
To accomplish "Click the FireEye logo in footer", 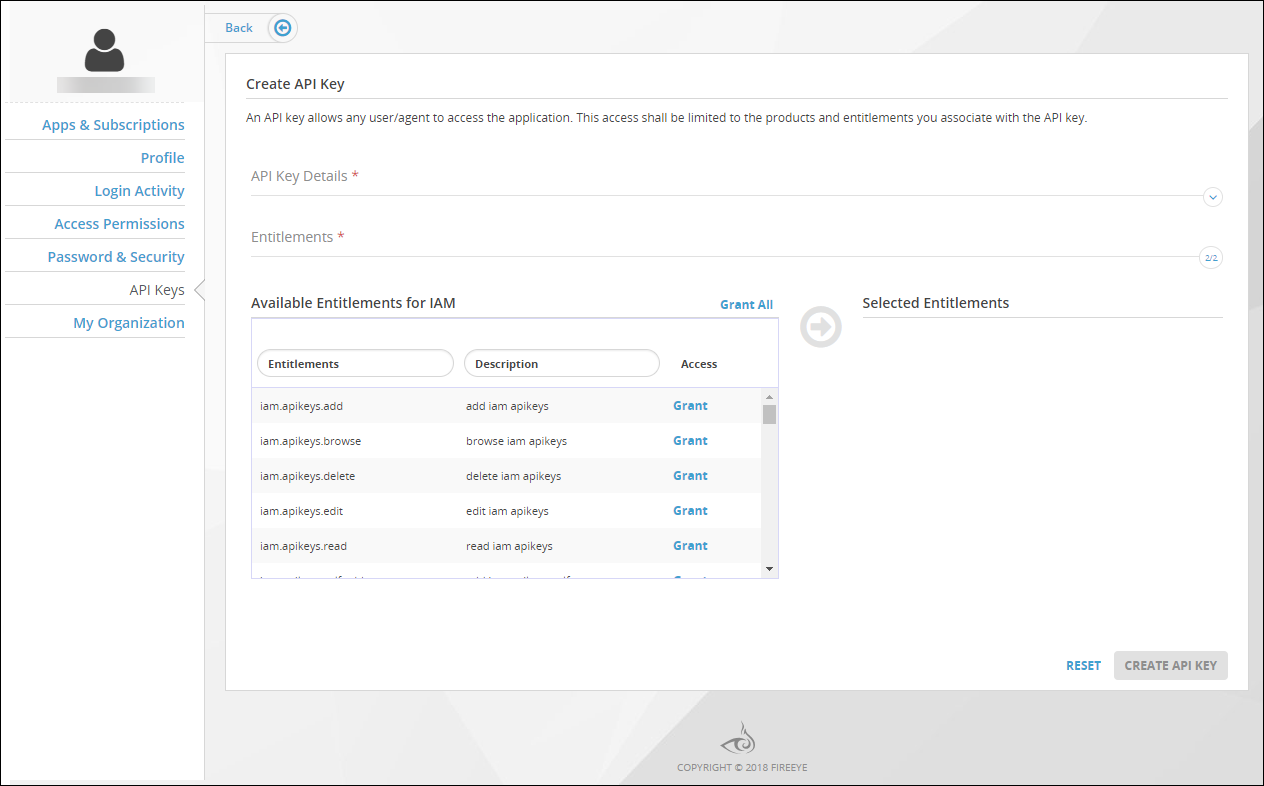I will [x=739, y=739].
